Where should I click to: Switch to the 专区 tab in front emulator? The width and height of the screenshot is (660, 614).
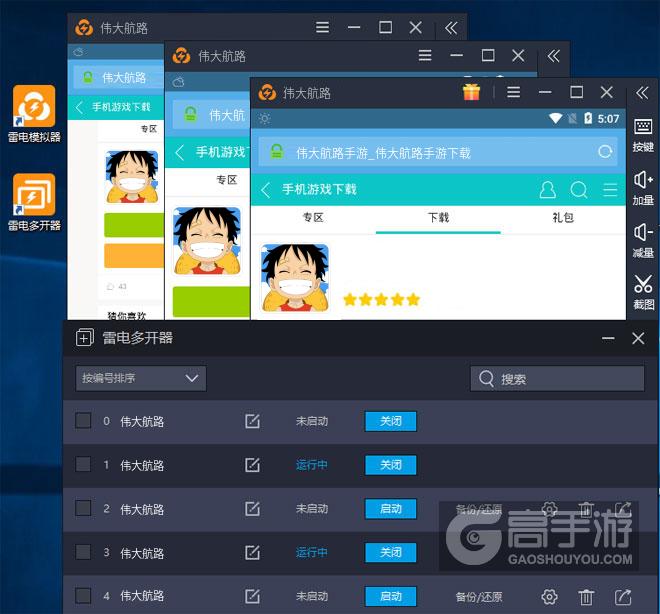tap(313, 218)
